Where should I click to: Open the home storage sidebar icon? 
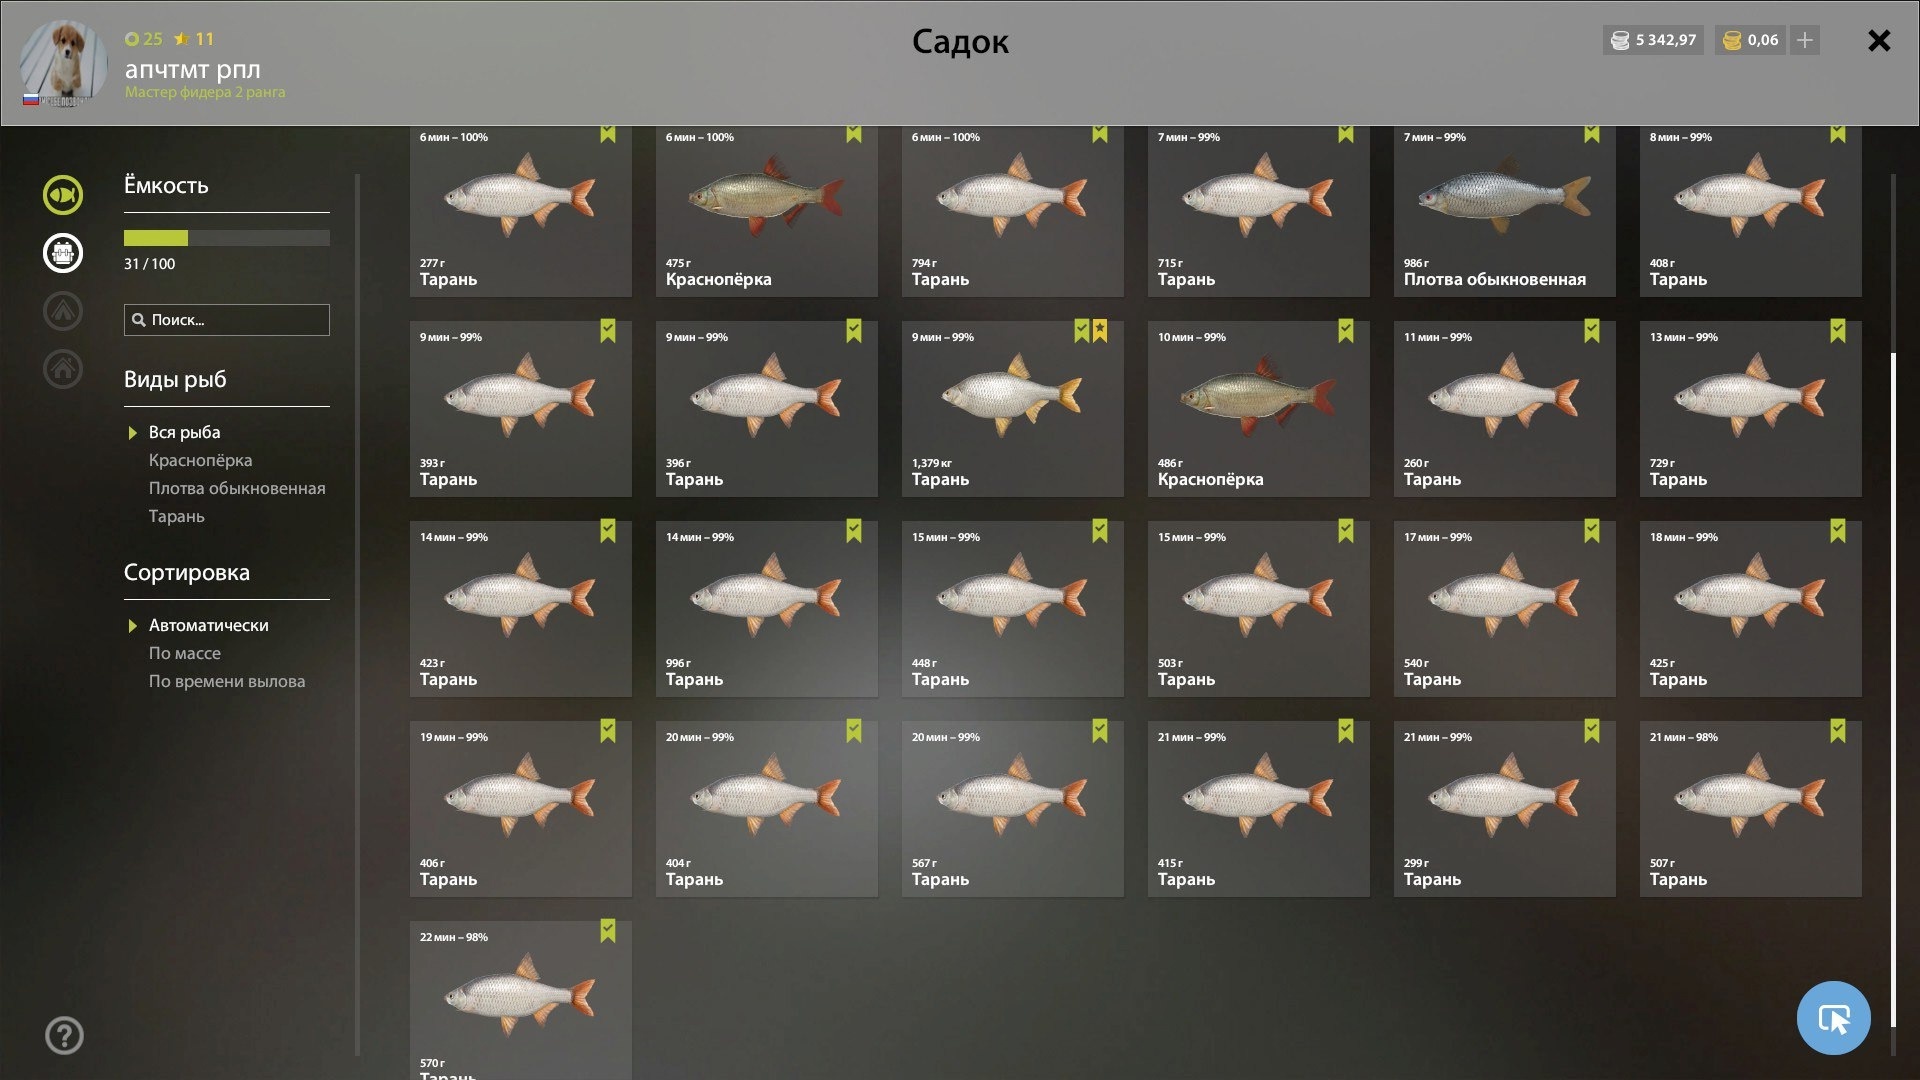click(x=63, y=369)
